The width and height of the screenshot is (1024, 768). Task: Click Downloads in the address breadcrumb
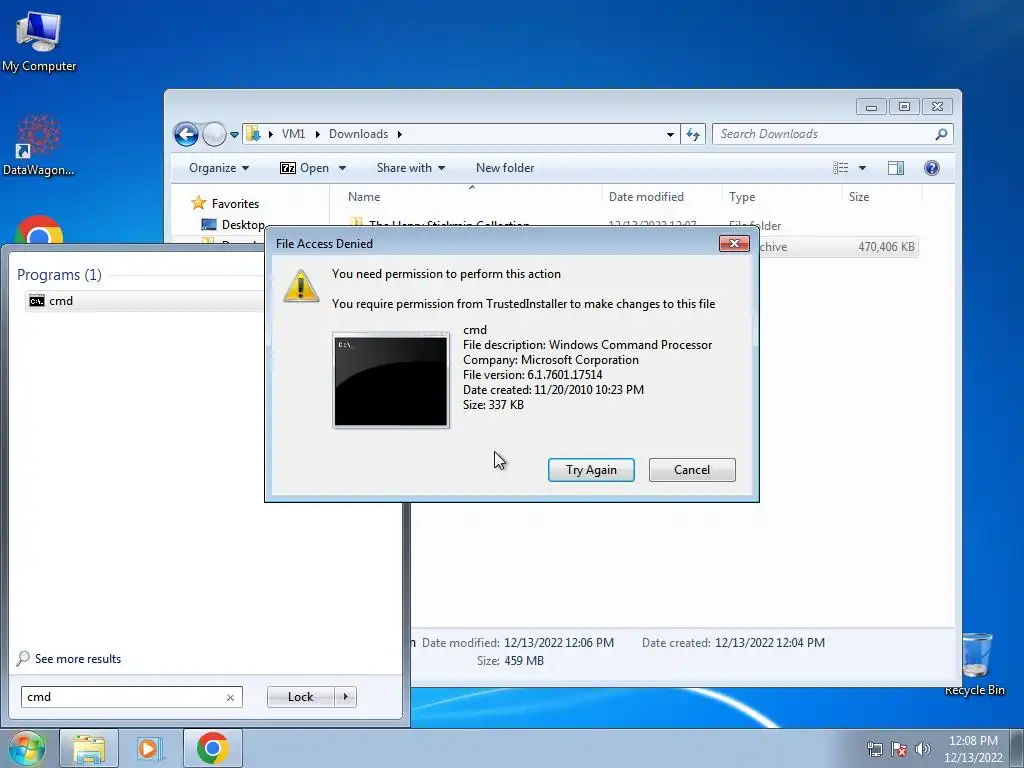(358, 134)
